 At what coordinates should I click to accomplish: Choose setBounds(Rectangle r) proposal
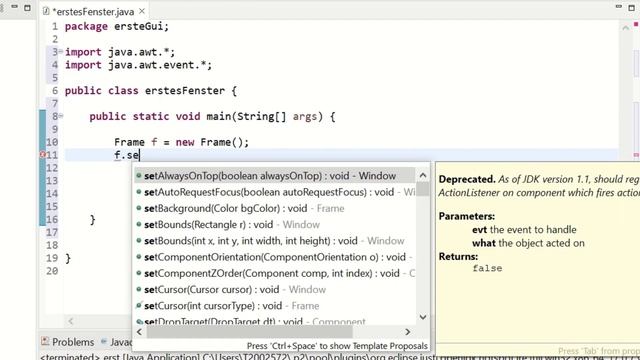275,225
